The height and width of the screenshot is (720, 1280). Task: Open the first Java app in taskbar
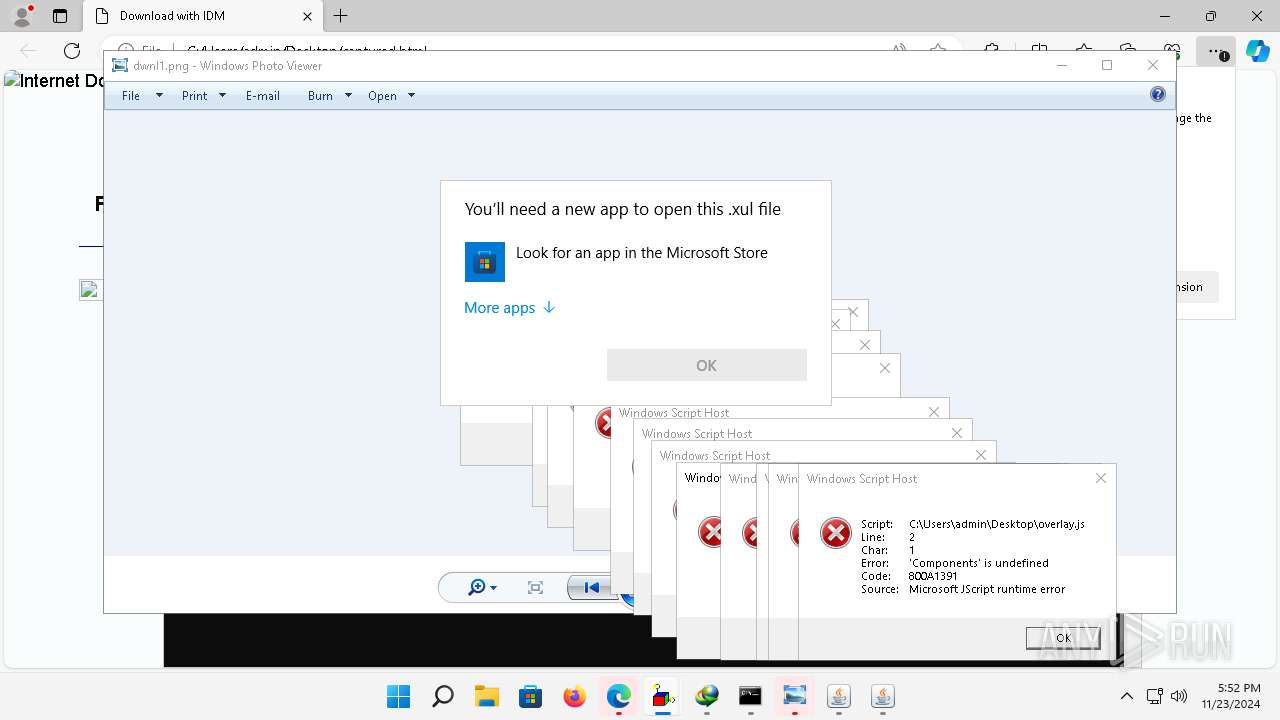(x=839, y=696)
